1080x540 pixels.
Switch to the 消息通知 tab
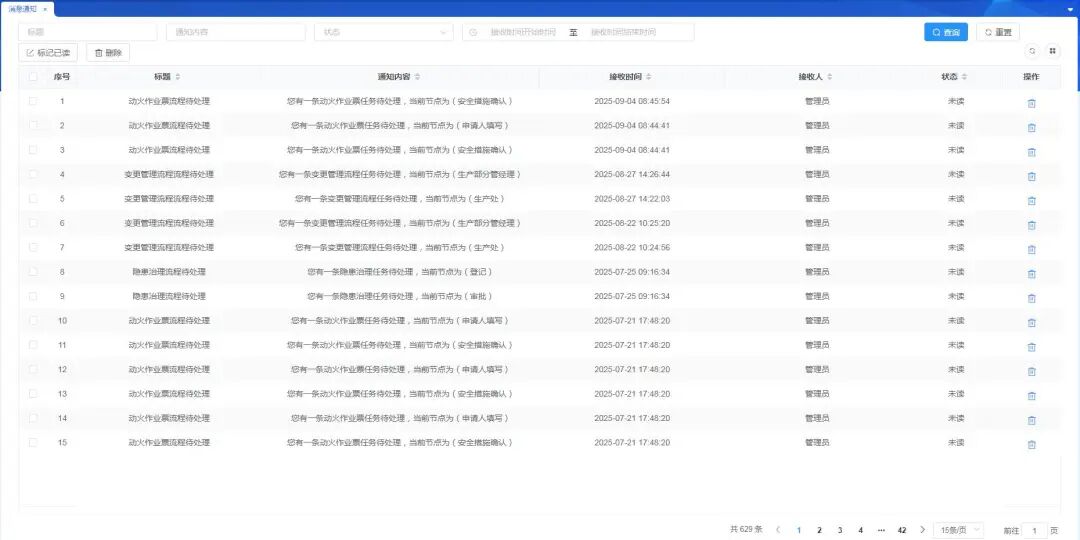23,8
